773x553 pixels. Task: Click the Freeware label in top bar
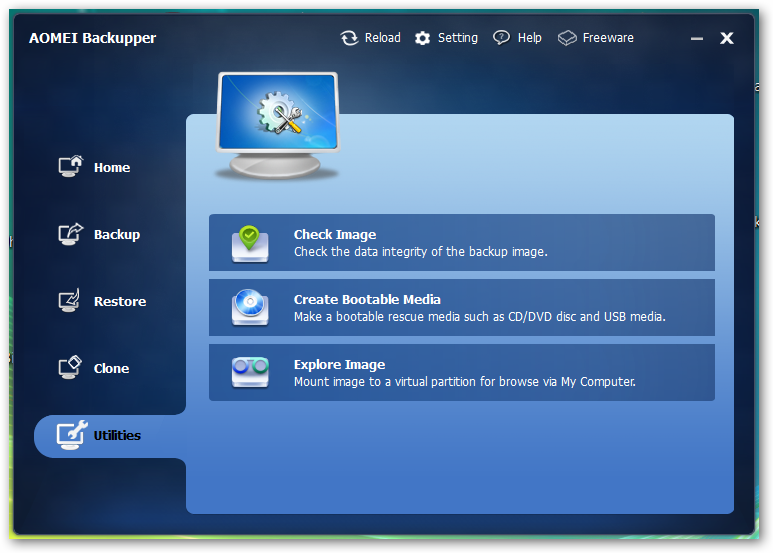(608, 38)
